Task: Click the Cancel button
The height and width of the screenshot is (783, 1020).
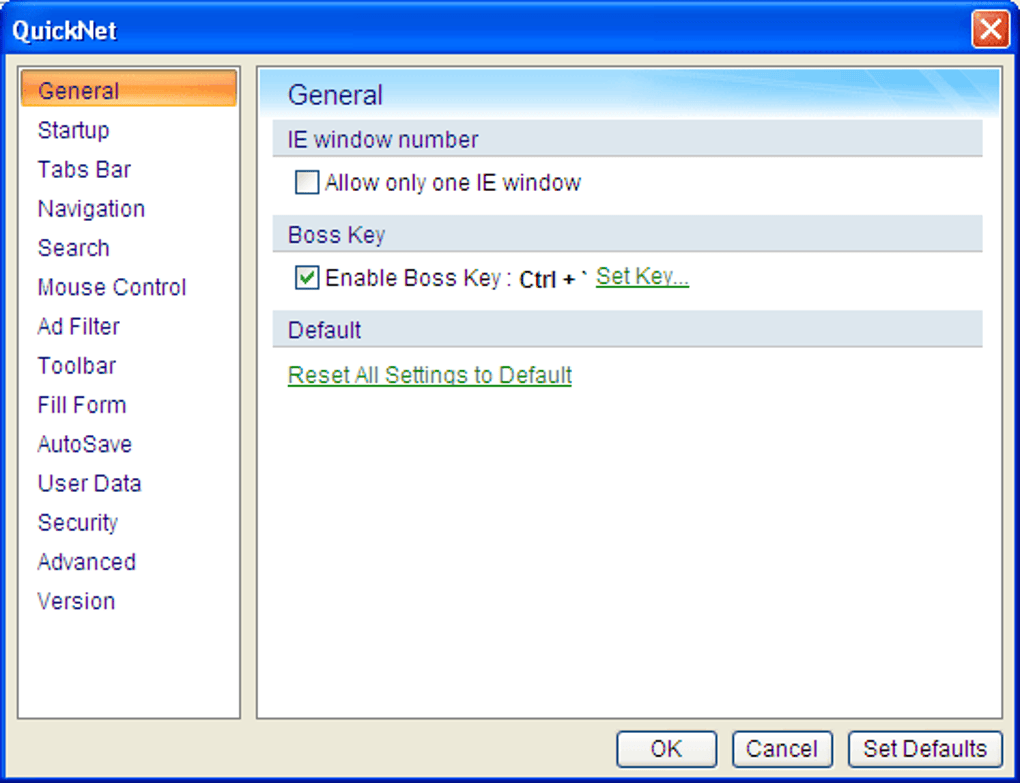Action: point(782,749)
